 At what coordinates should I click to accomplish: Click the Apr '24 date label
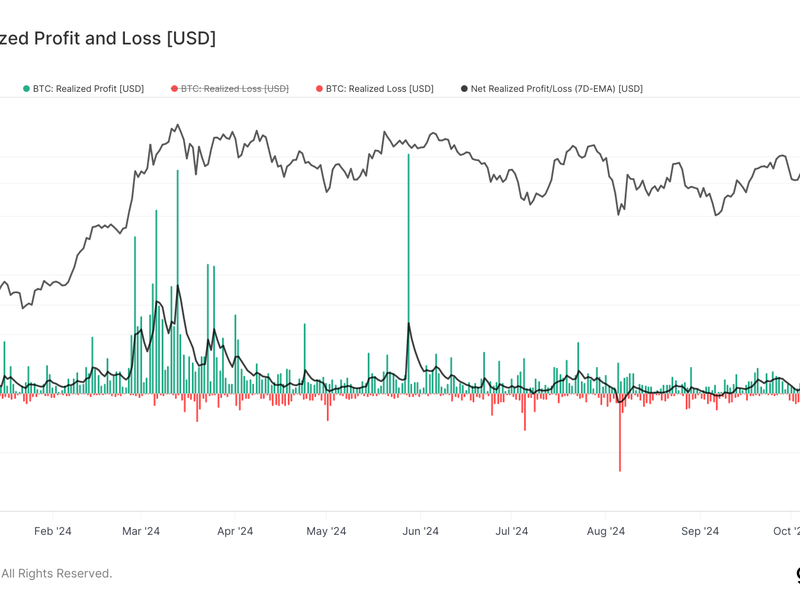[234, 531]
